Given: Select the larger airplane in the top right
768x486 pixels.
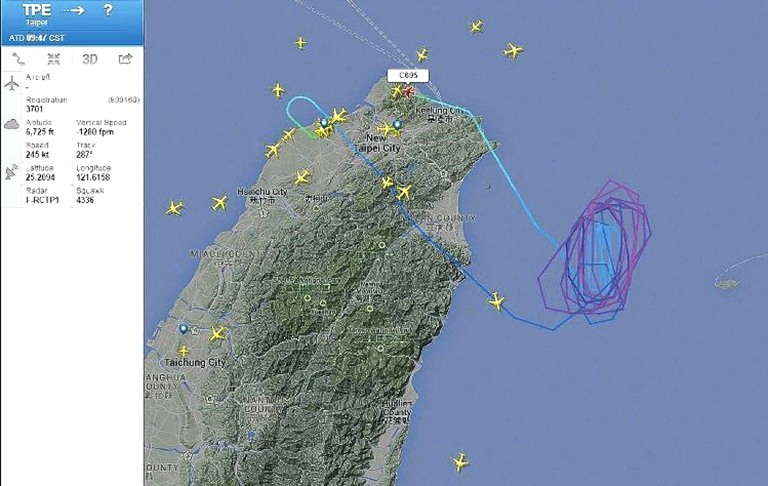Looking at the screenshot, I should tap(513, 50).
